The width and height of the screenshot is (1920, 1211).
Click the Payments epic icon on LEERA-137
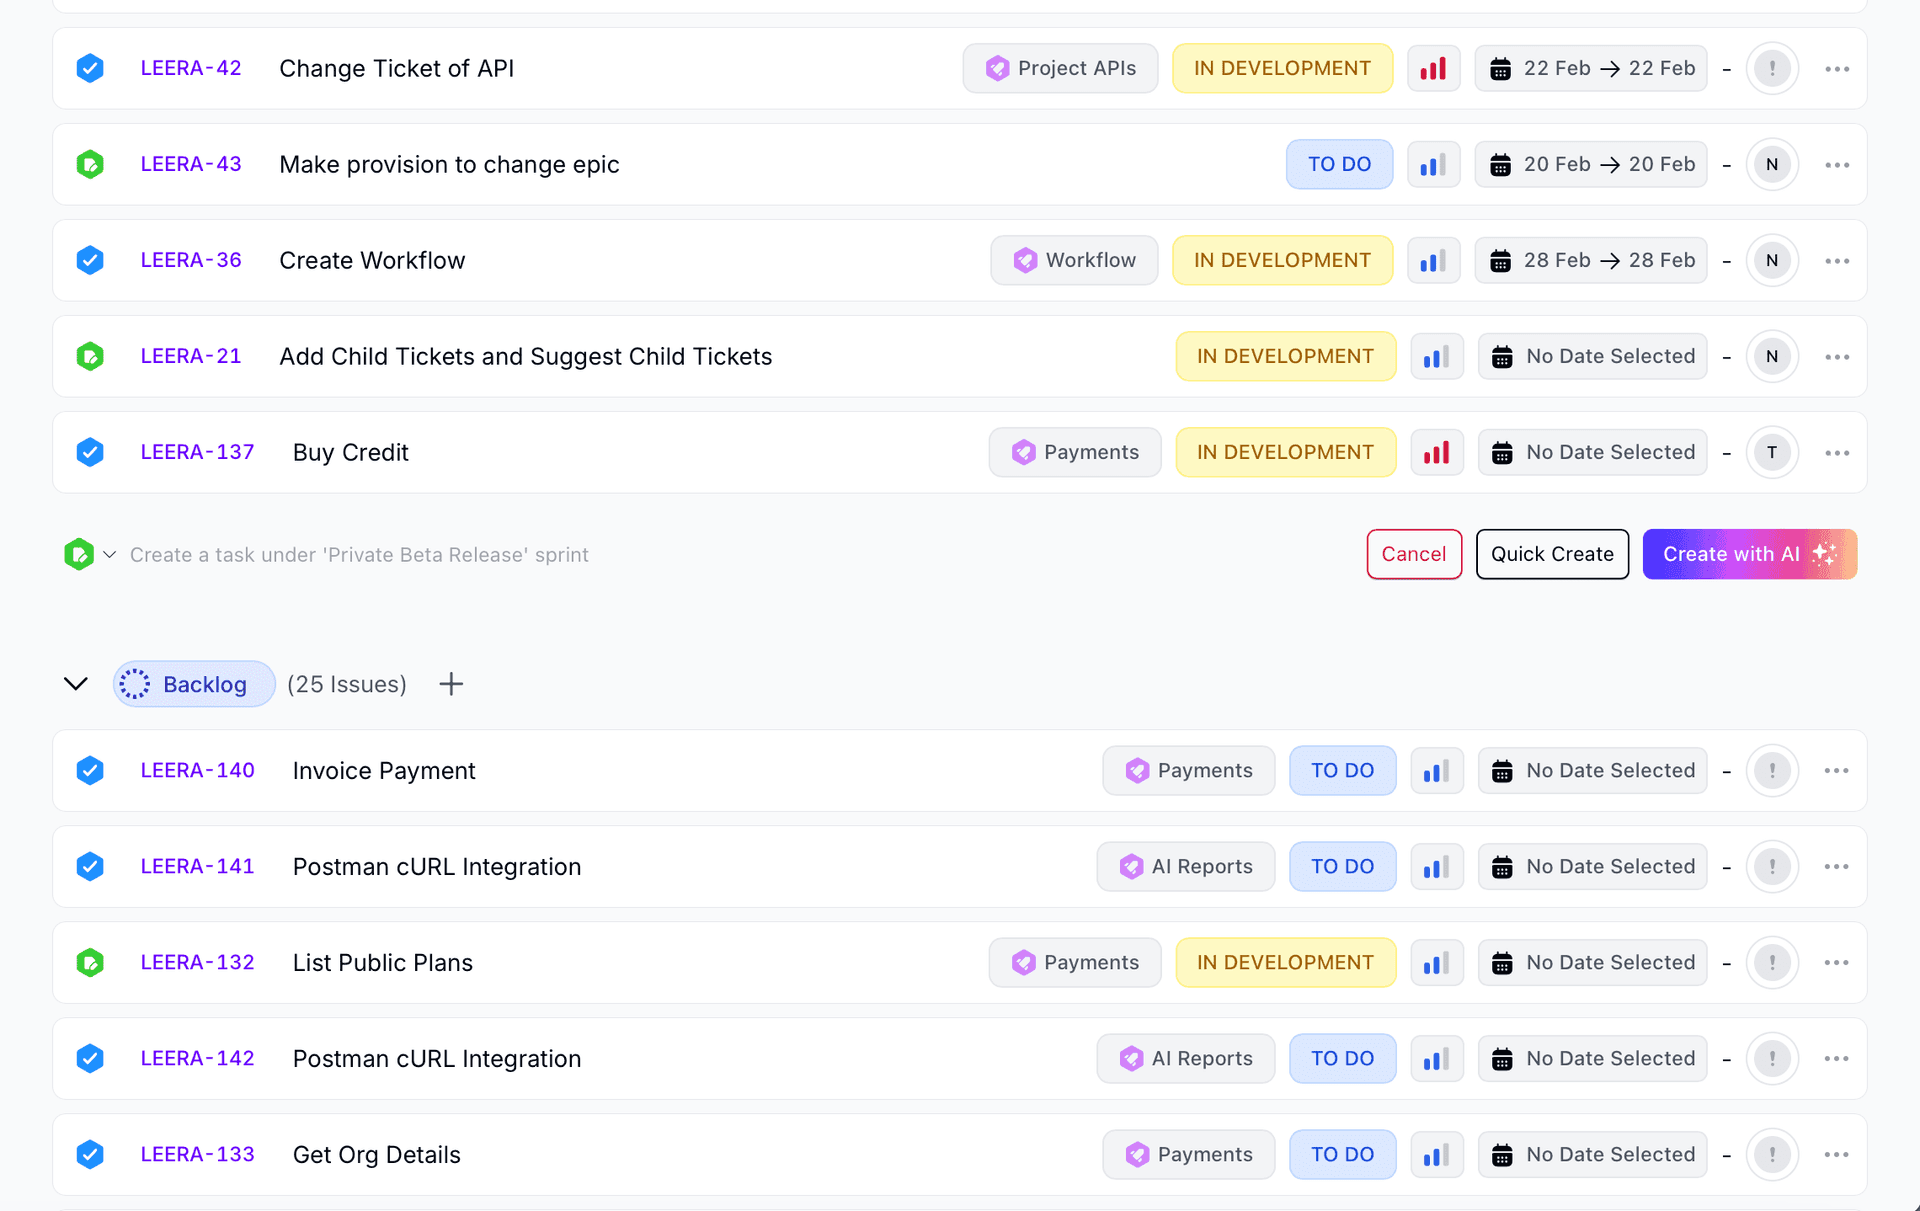pos(1024,452)
